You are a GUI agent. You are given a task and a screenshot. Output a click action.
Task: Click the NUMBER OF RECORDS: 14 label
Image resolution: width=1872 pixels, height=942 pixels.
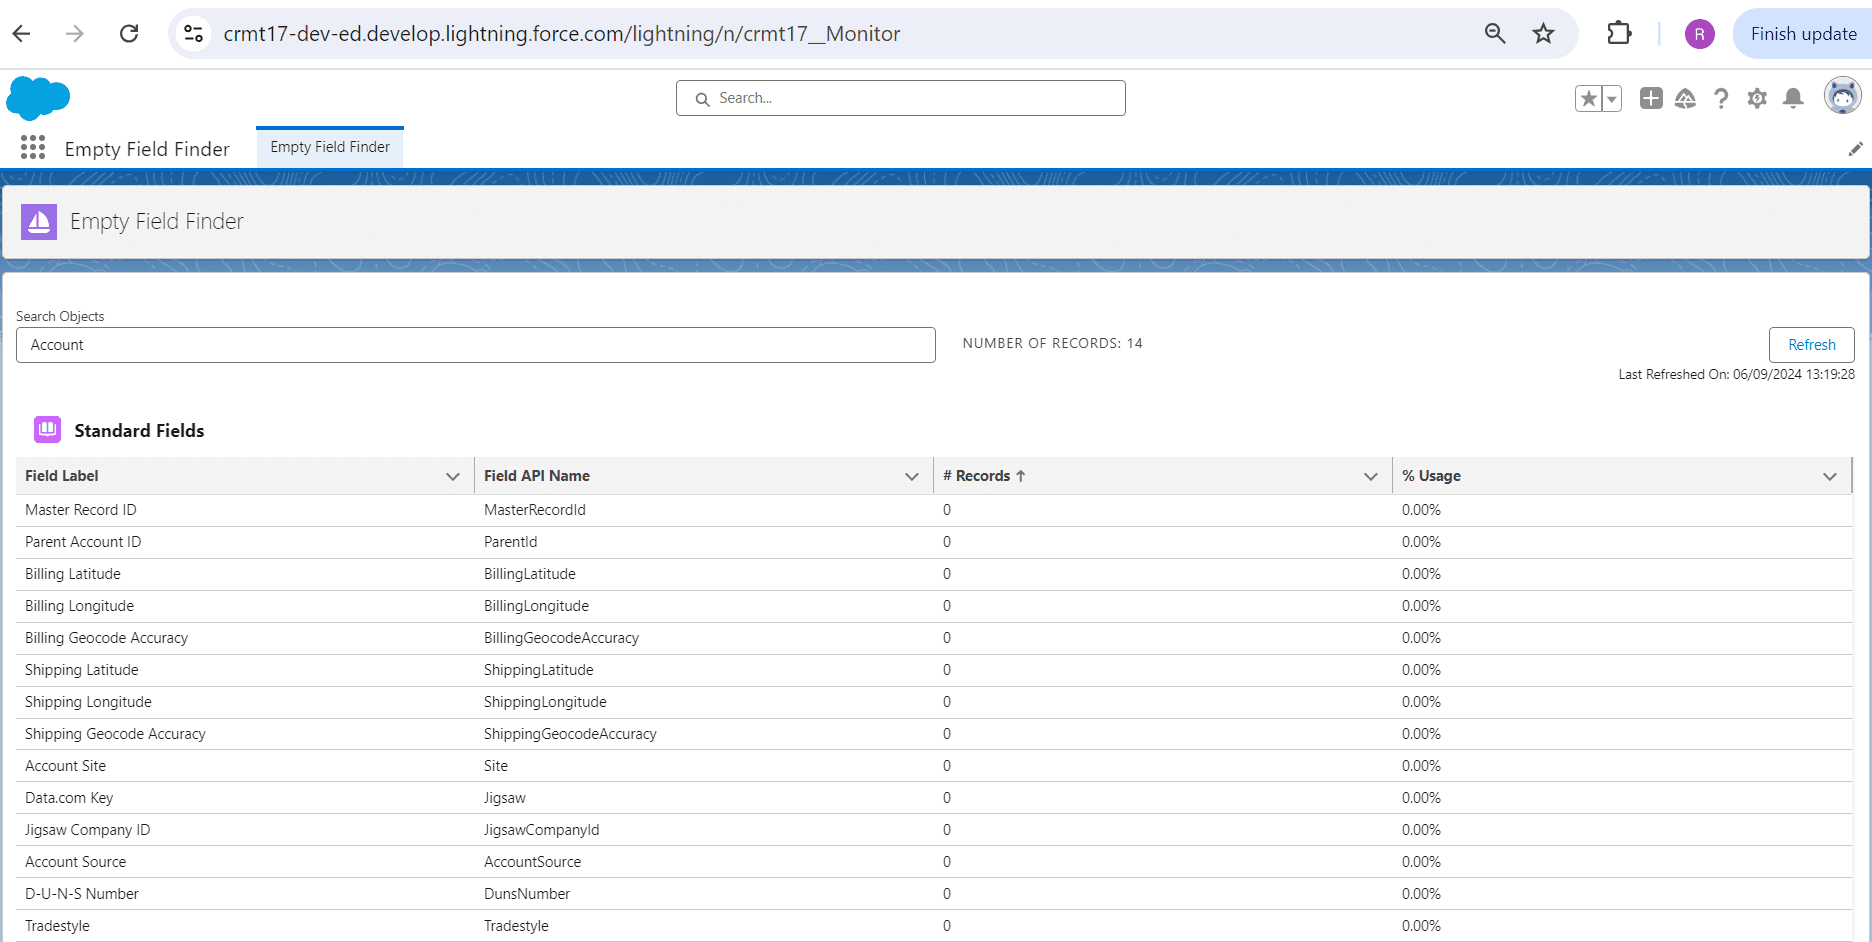[x=1052, y=343]
